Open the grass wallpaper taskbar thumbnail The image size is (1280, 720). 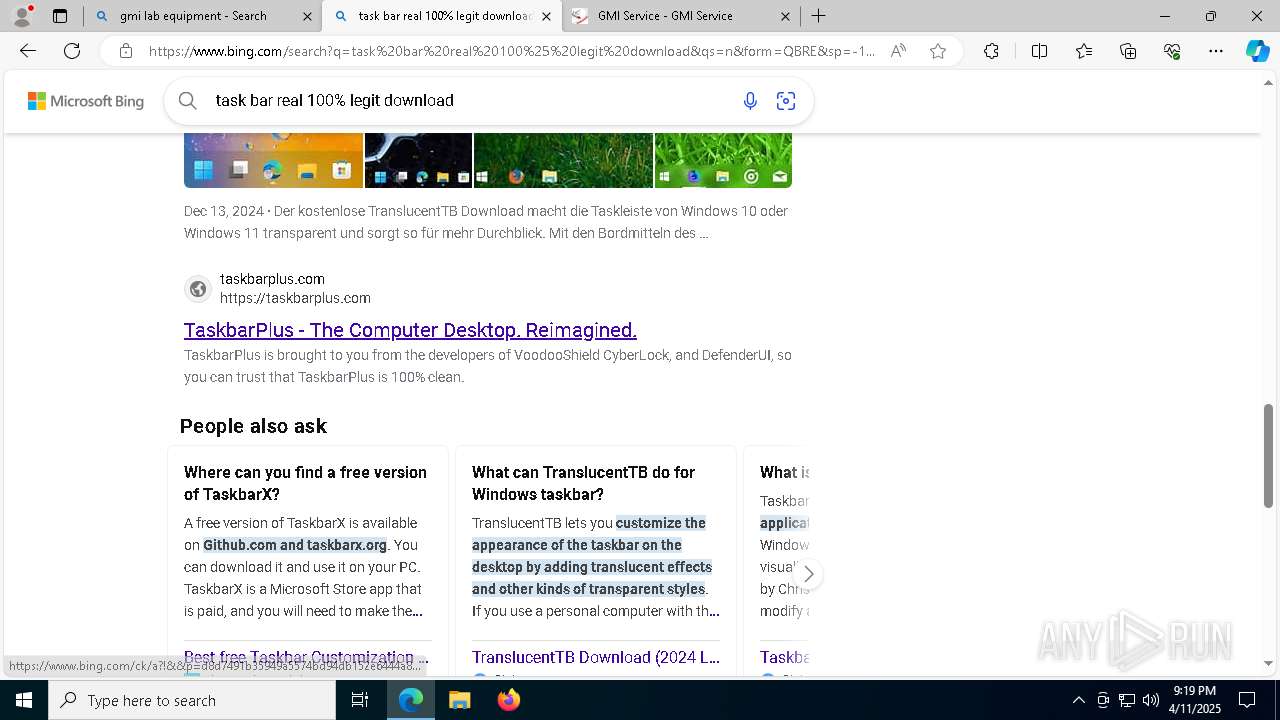(x=563, y=160)
